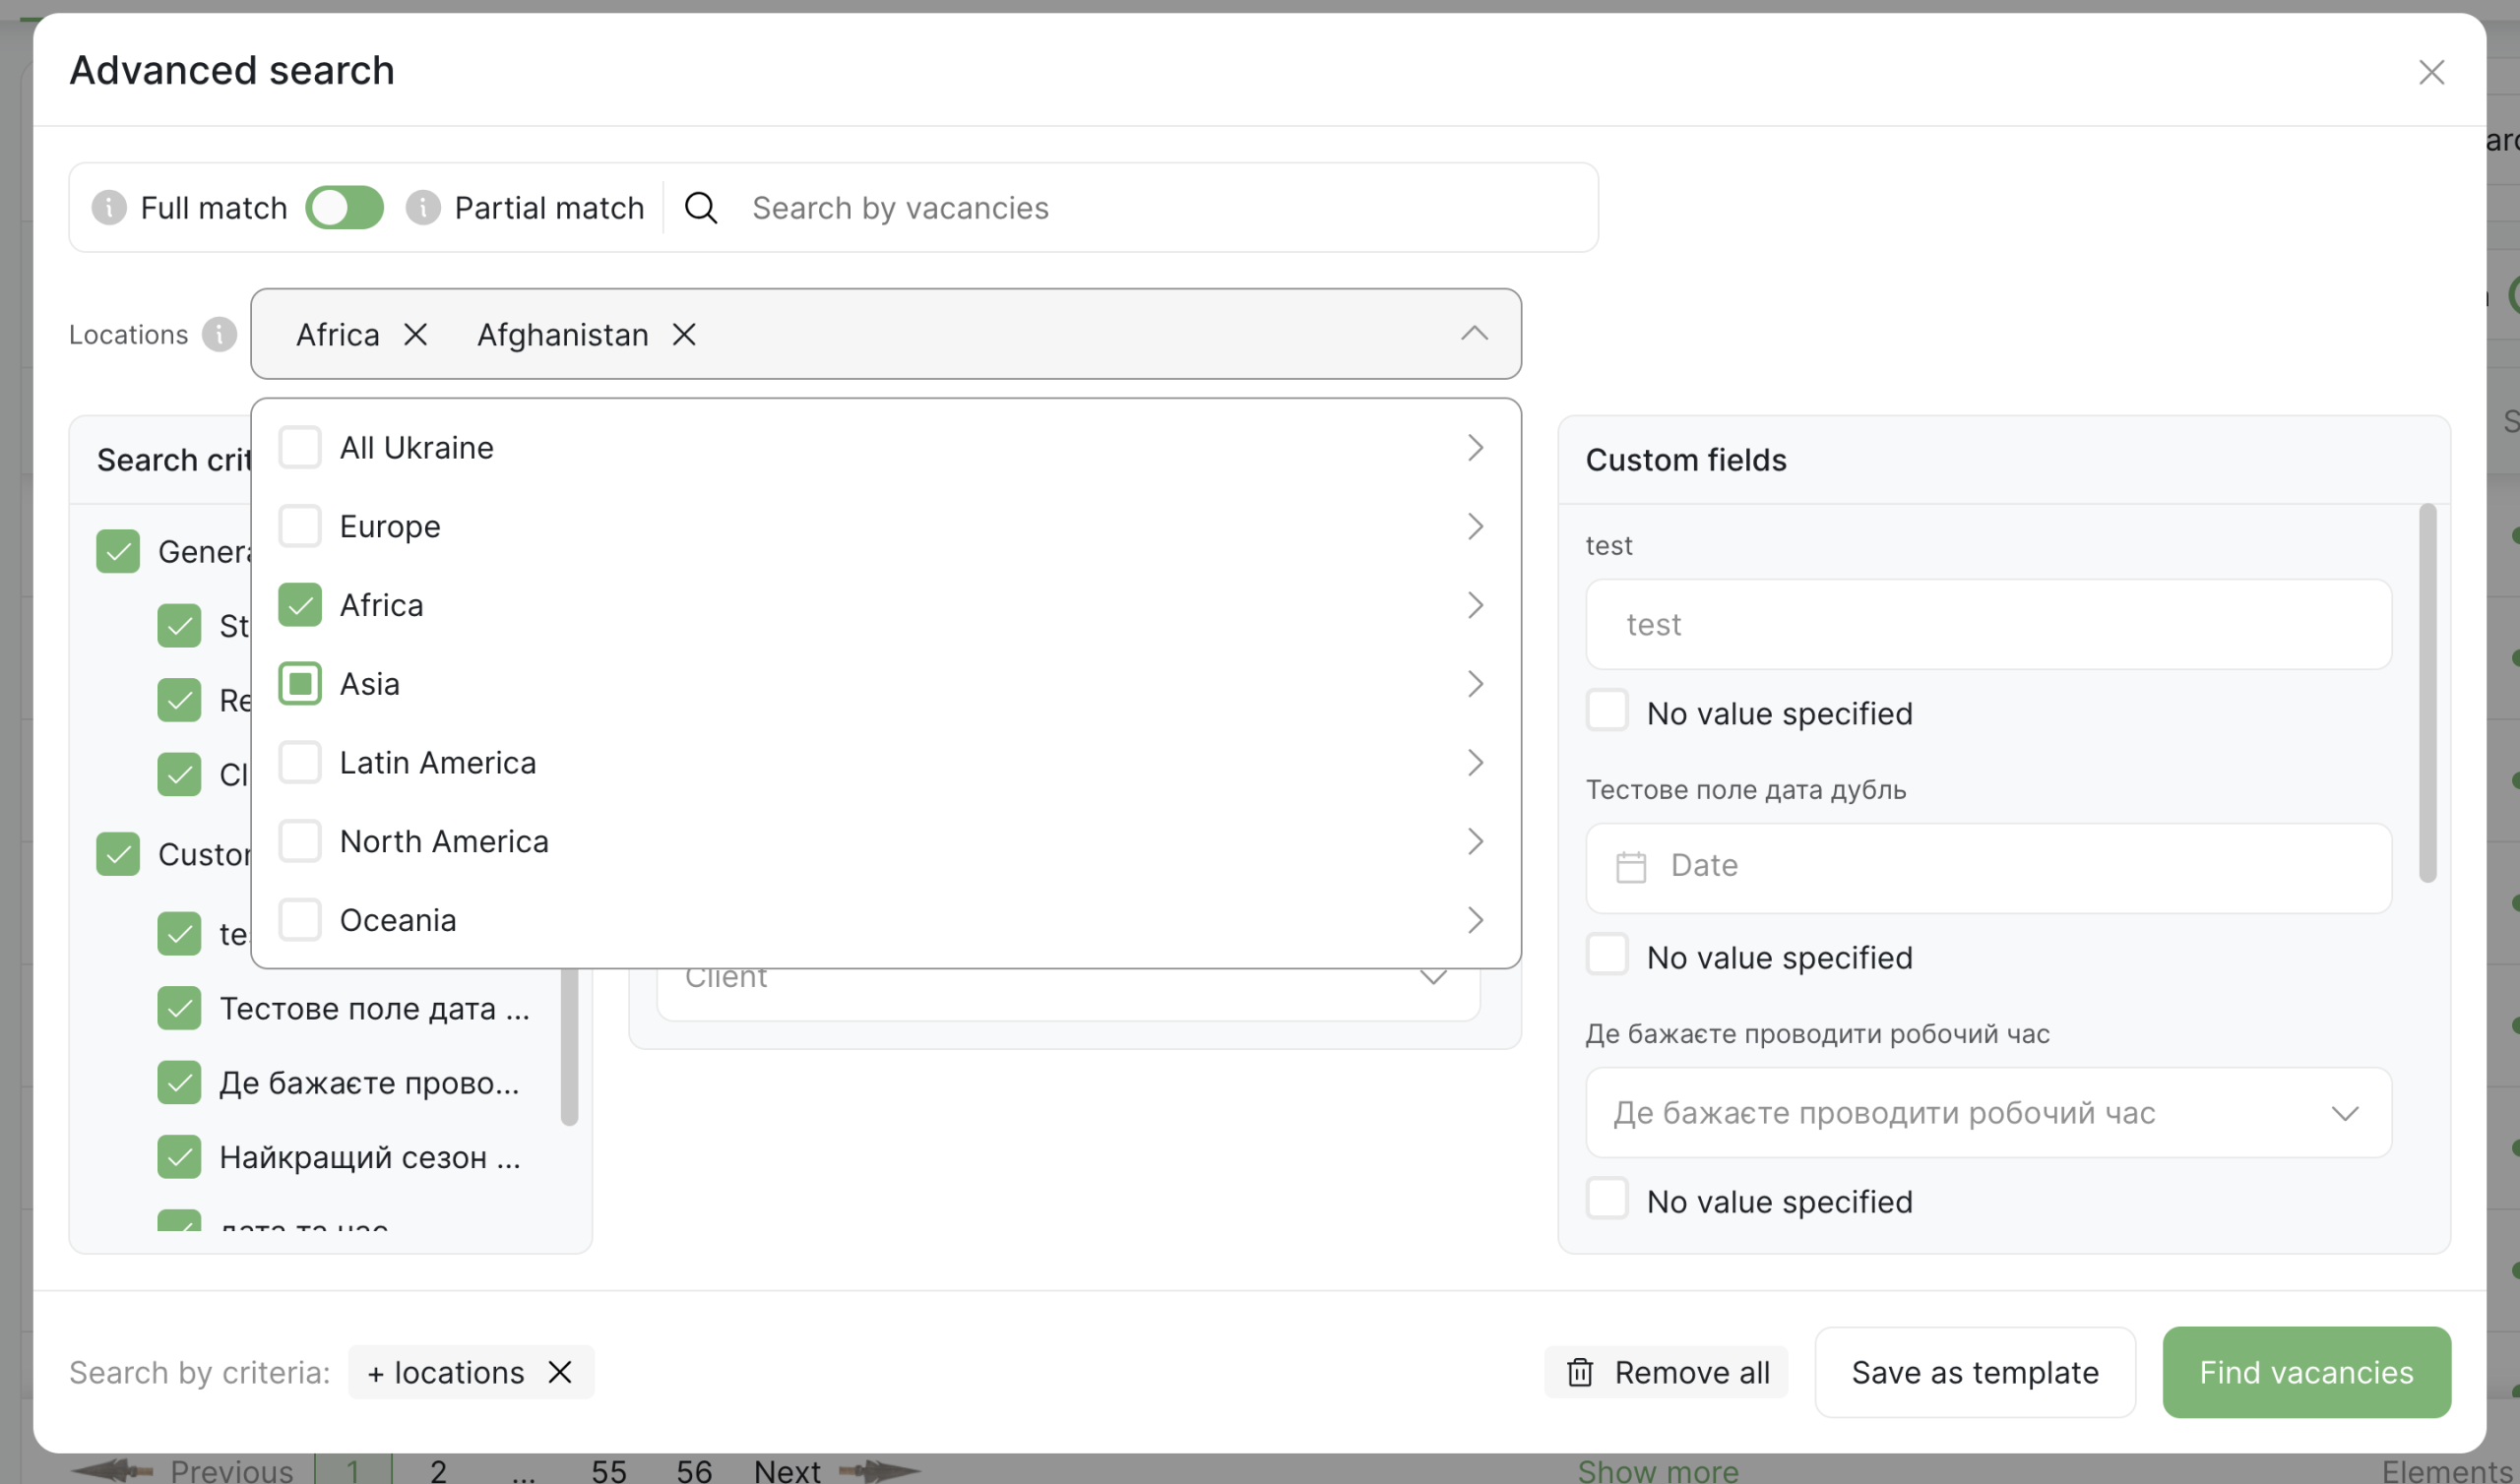Switch the Full/Partial match toggle
This screenshot has width=2520, height=1484.
pos(345,208)
